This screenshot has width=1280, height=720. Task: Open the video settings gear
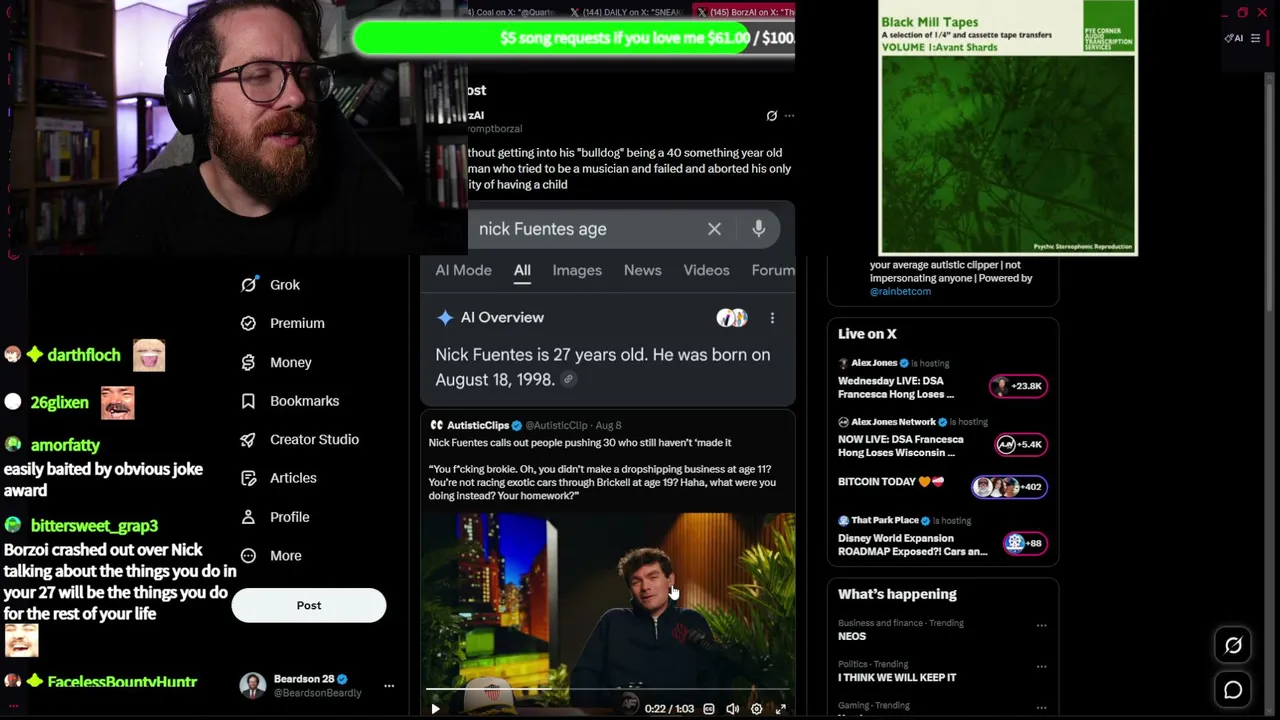[757, 709]
